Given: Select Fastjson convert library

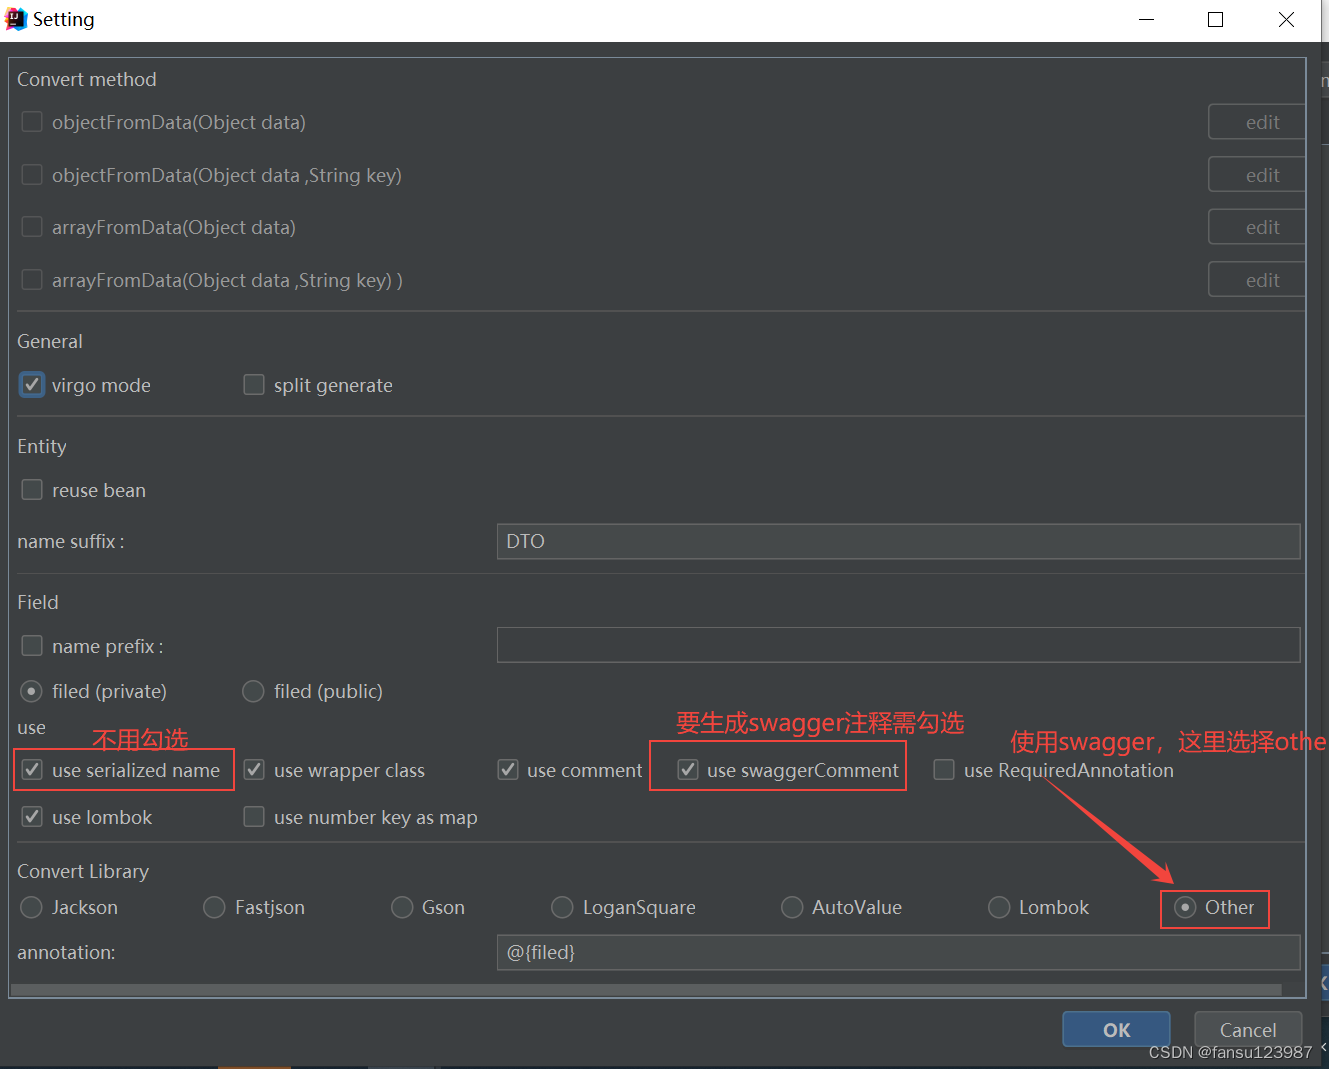Looking at the screenshot, I should 214,907.
